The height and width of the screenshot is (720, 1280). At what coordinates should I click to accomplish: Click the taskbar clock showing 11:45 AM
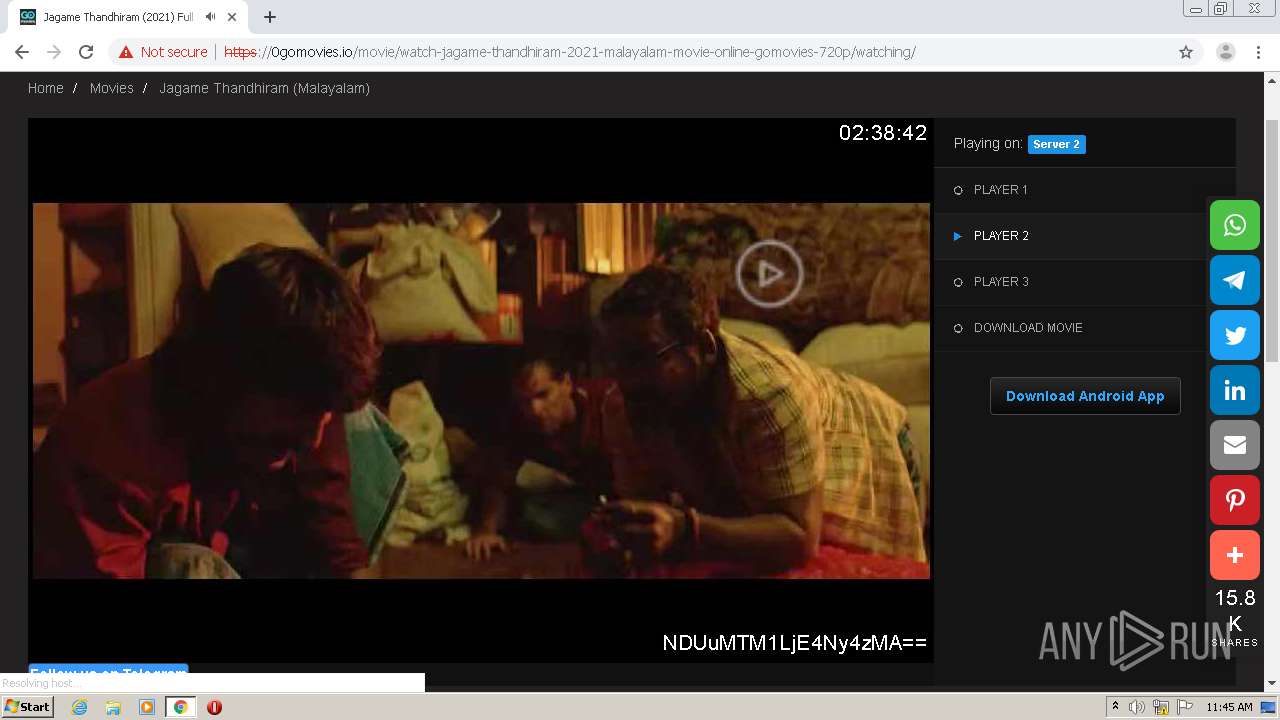[x=1229, y=707]
